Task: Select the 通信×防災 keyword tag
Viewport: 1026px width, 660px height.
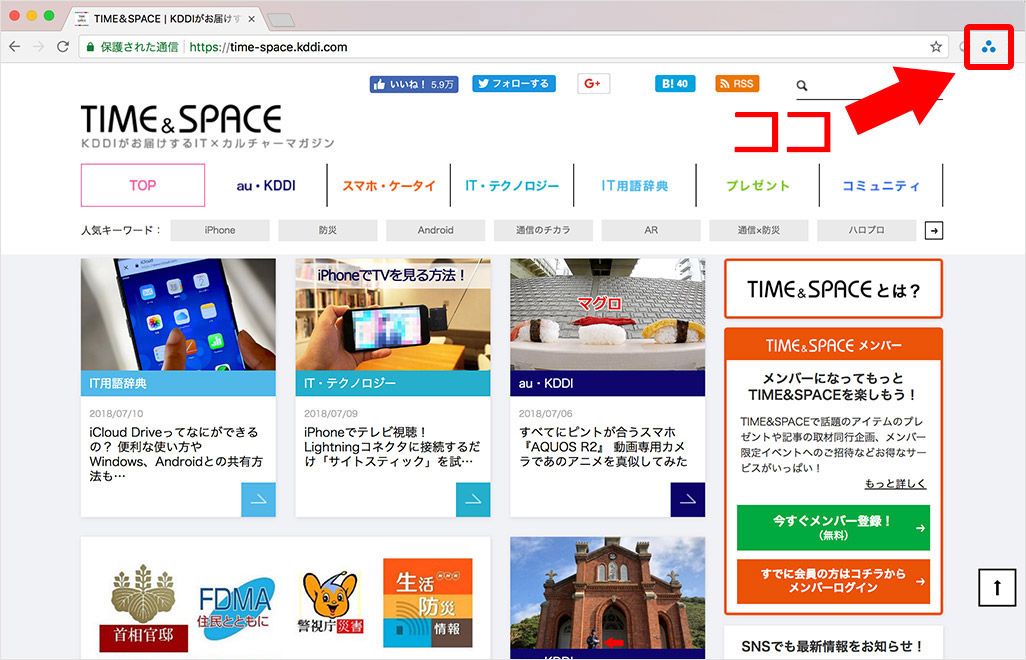Action: coord(759,230)
